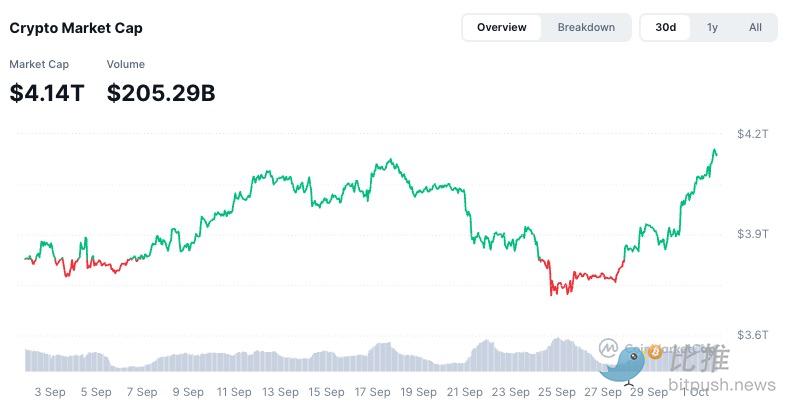The height and width of the screenshot is (412, 796).
Task: Click the 17 Sep date label
Action: (x=373, y=392)
